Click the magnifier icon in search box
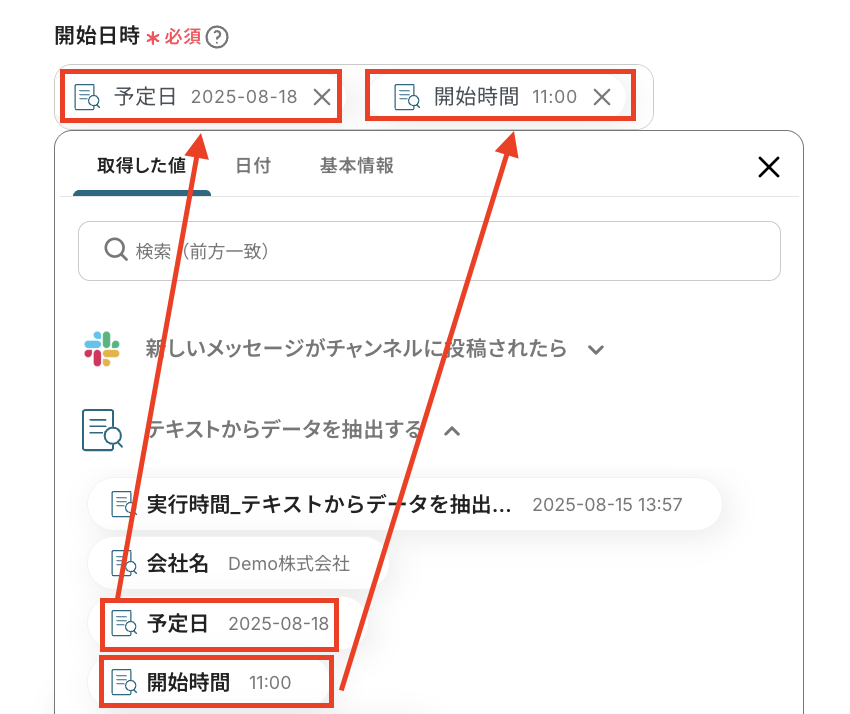This screenshot has width=850, height=714. point(115,250)
